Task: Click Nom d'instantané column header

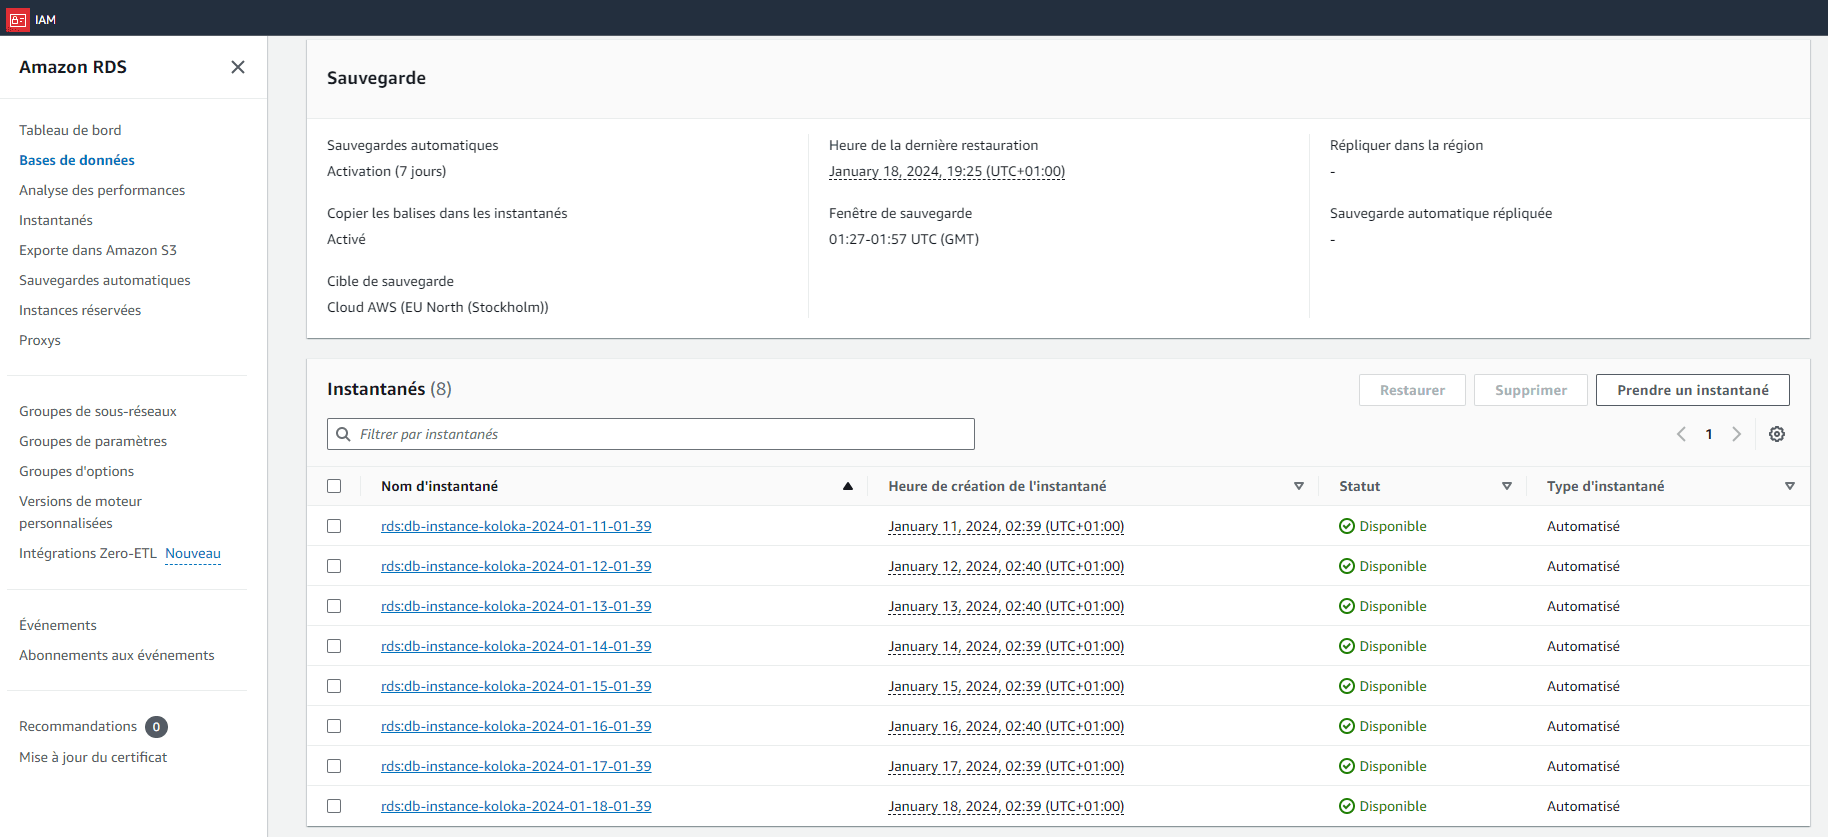Action: 439,486
